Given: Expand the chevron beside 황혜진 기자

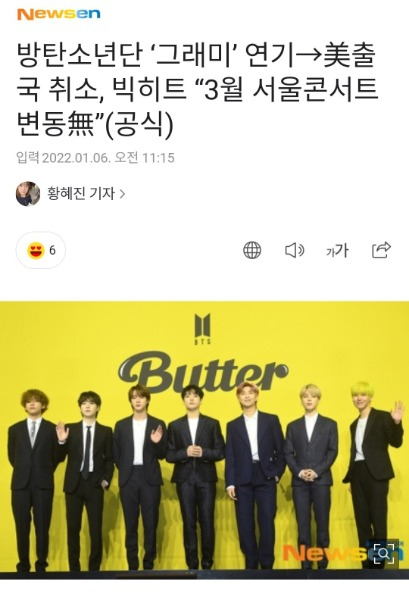Looking at the screenshot, I should 122,194.
